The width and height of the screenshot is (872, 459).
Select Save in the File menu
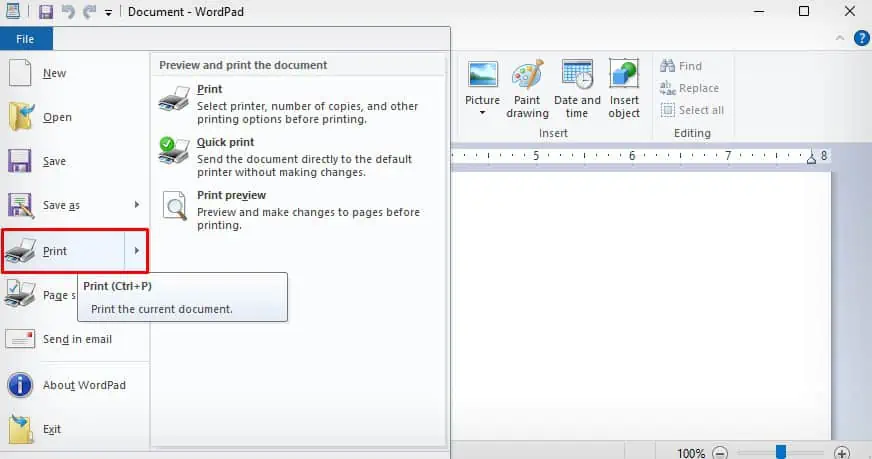pos(75,161)
